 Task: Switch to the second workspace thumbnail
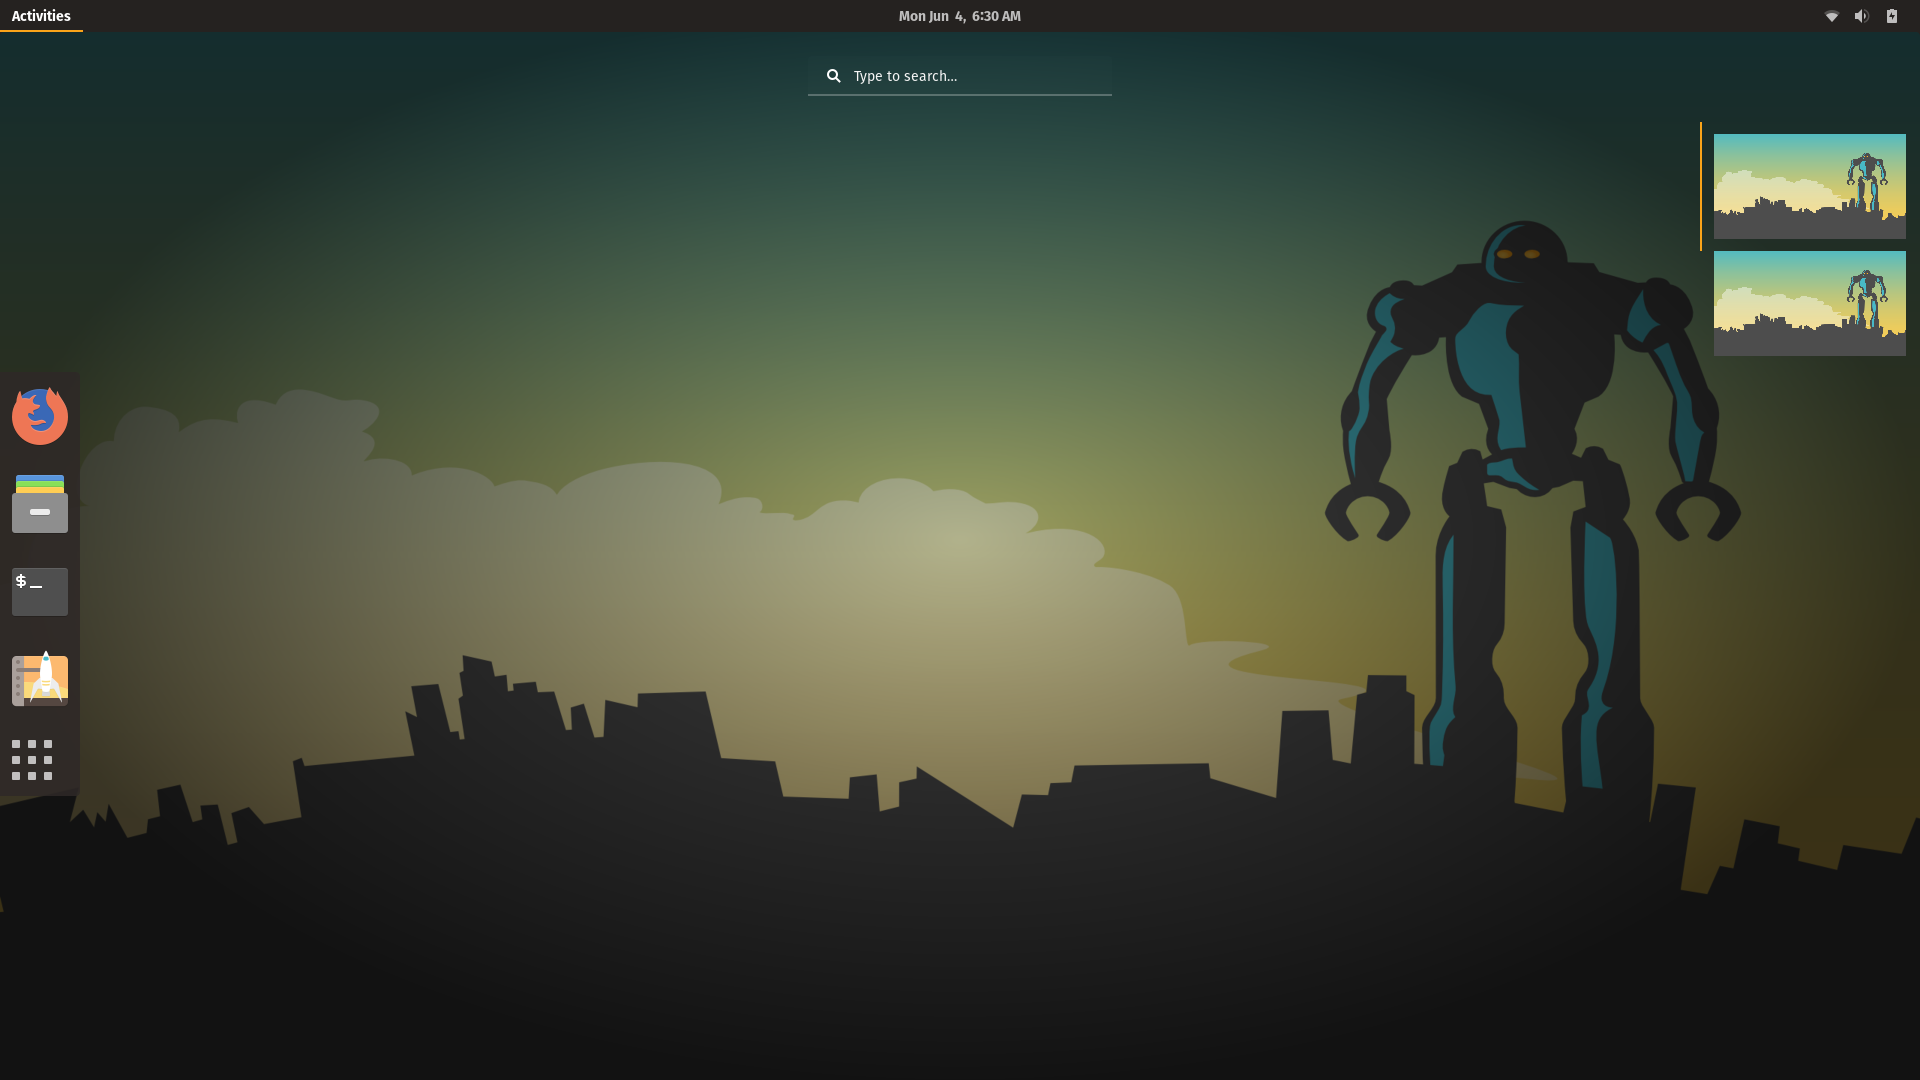click(x=1809, y=303)
